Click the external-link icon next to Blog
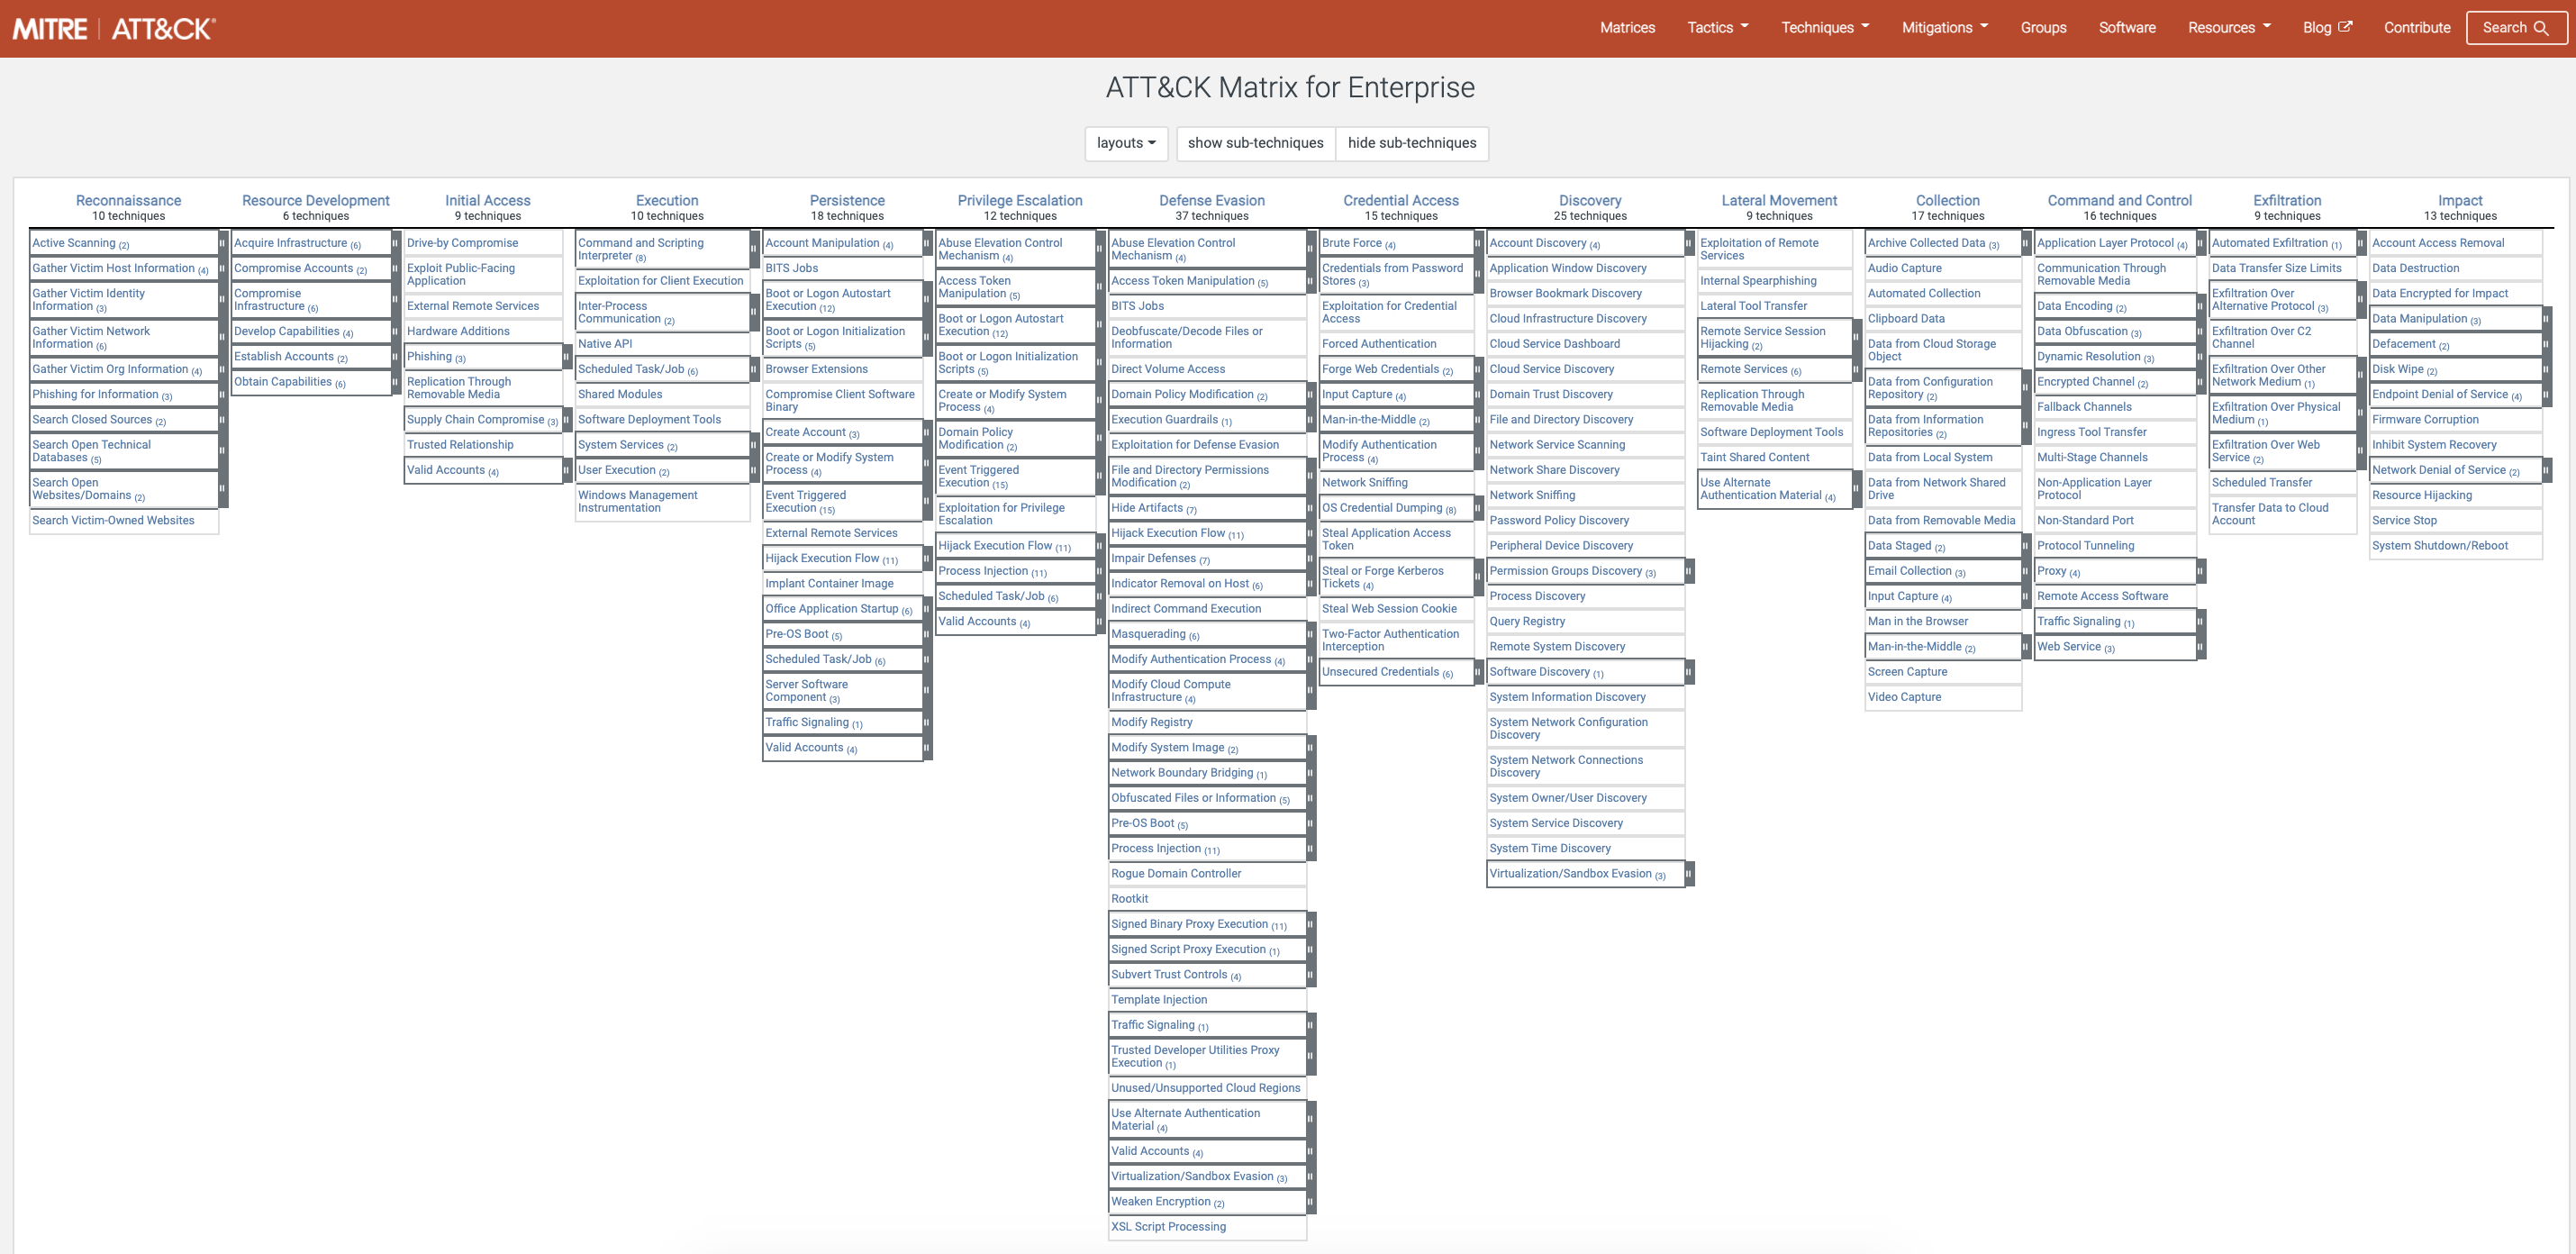Image resolution: width=2576 pixels, height=1254 pixels. pos(2345,27)
